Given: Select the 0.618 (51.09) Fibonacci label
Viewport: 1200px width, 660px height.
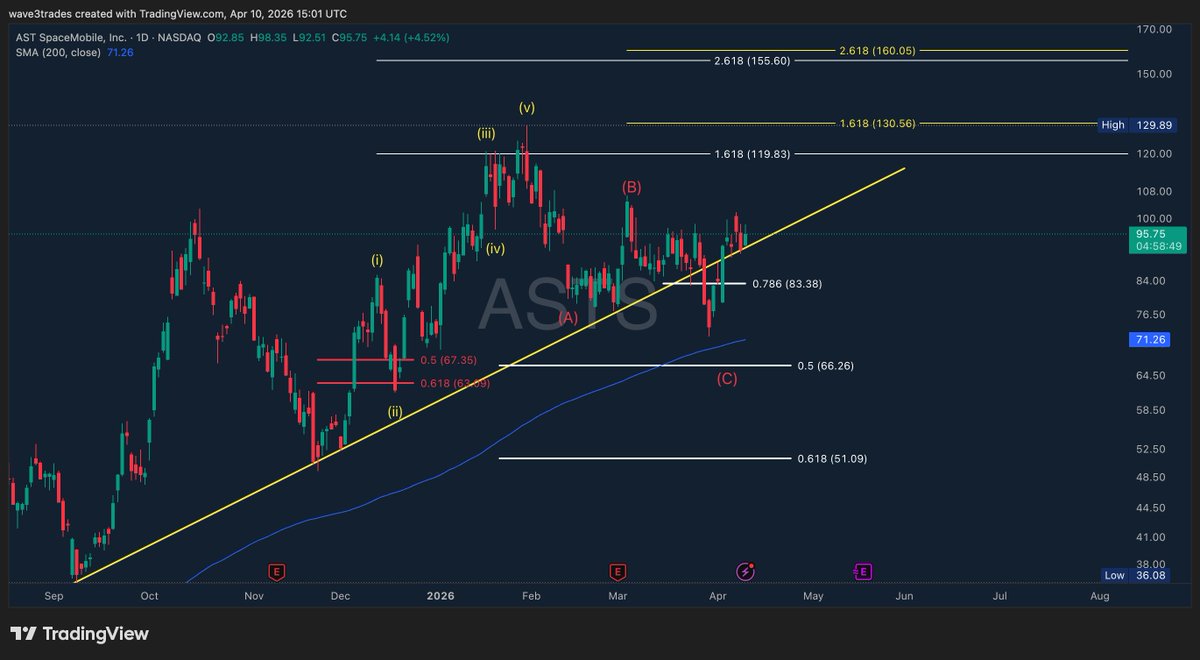Looking at the screenshot, I should click(832, 459).
